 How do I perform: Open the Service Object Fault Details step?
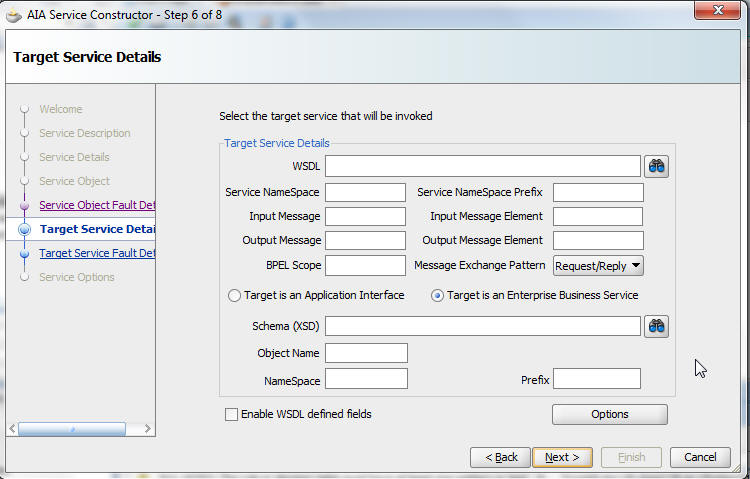(x=97, y=205)
